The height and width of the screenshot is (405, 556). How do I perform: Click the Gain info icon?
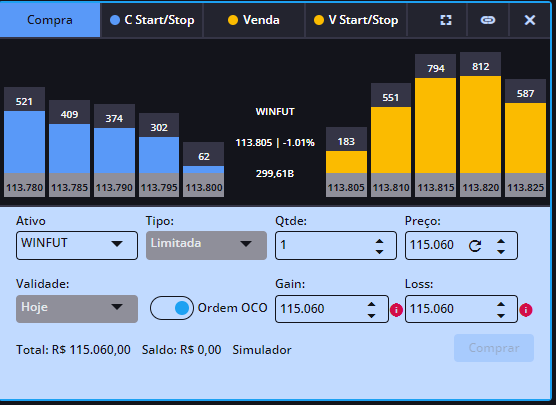tap(396, 310)
